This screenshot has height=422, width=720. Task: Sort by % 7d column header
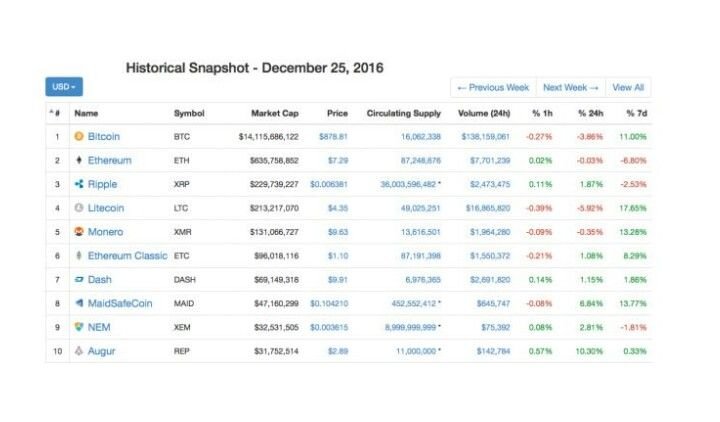(x=637, y=113)
